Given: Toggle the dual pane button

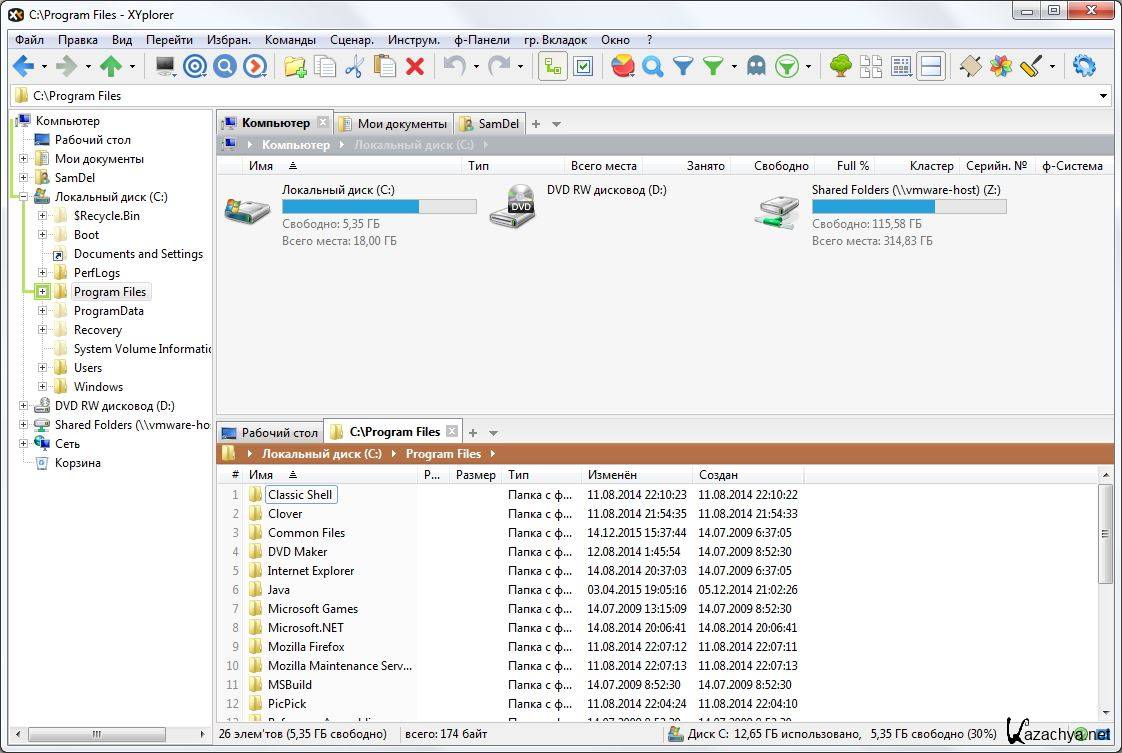Looking at the screenshot, I should (931, 67).
